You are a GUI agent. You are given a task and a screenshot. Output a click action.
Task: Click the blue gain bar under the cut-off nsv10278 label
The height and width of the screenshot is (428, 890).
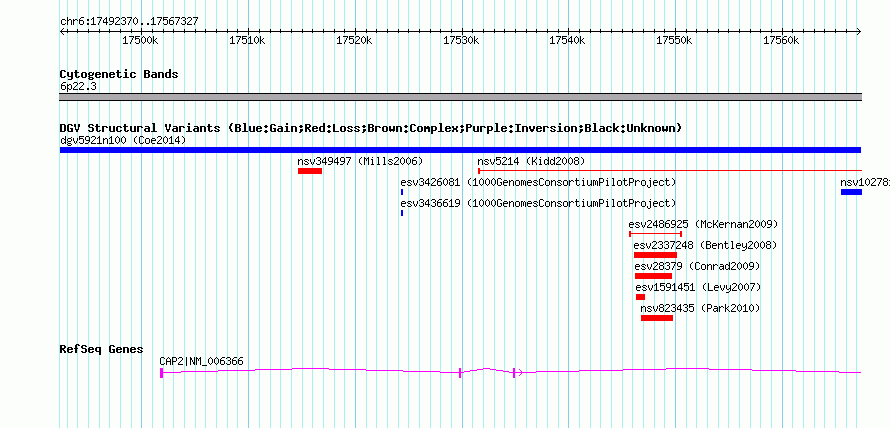851,192
